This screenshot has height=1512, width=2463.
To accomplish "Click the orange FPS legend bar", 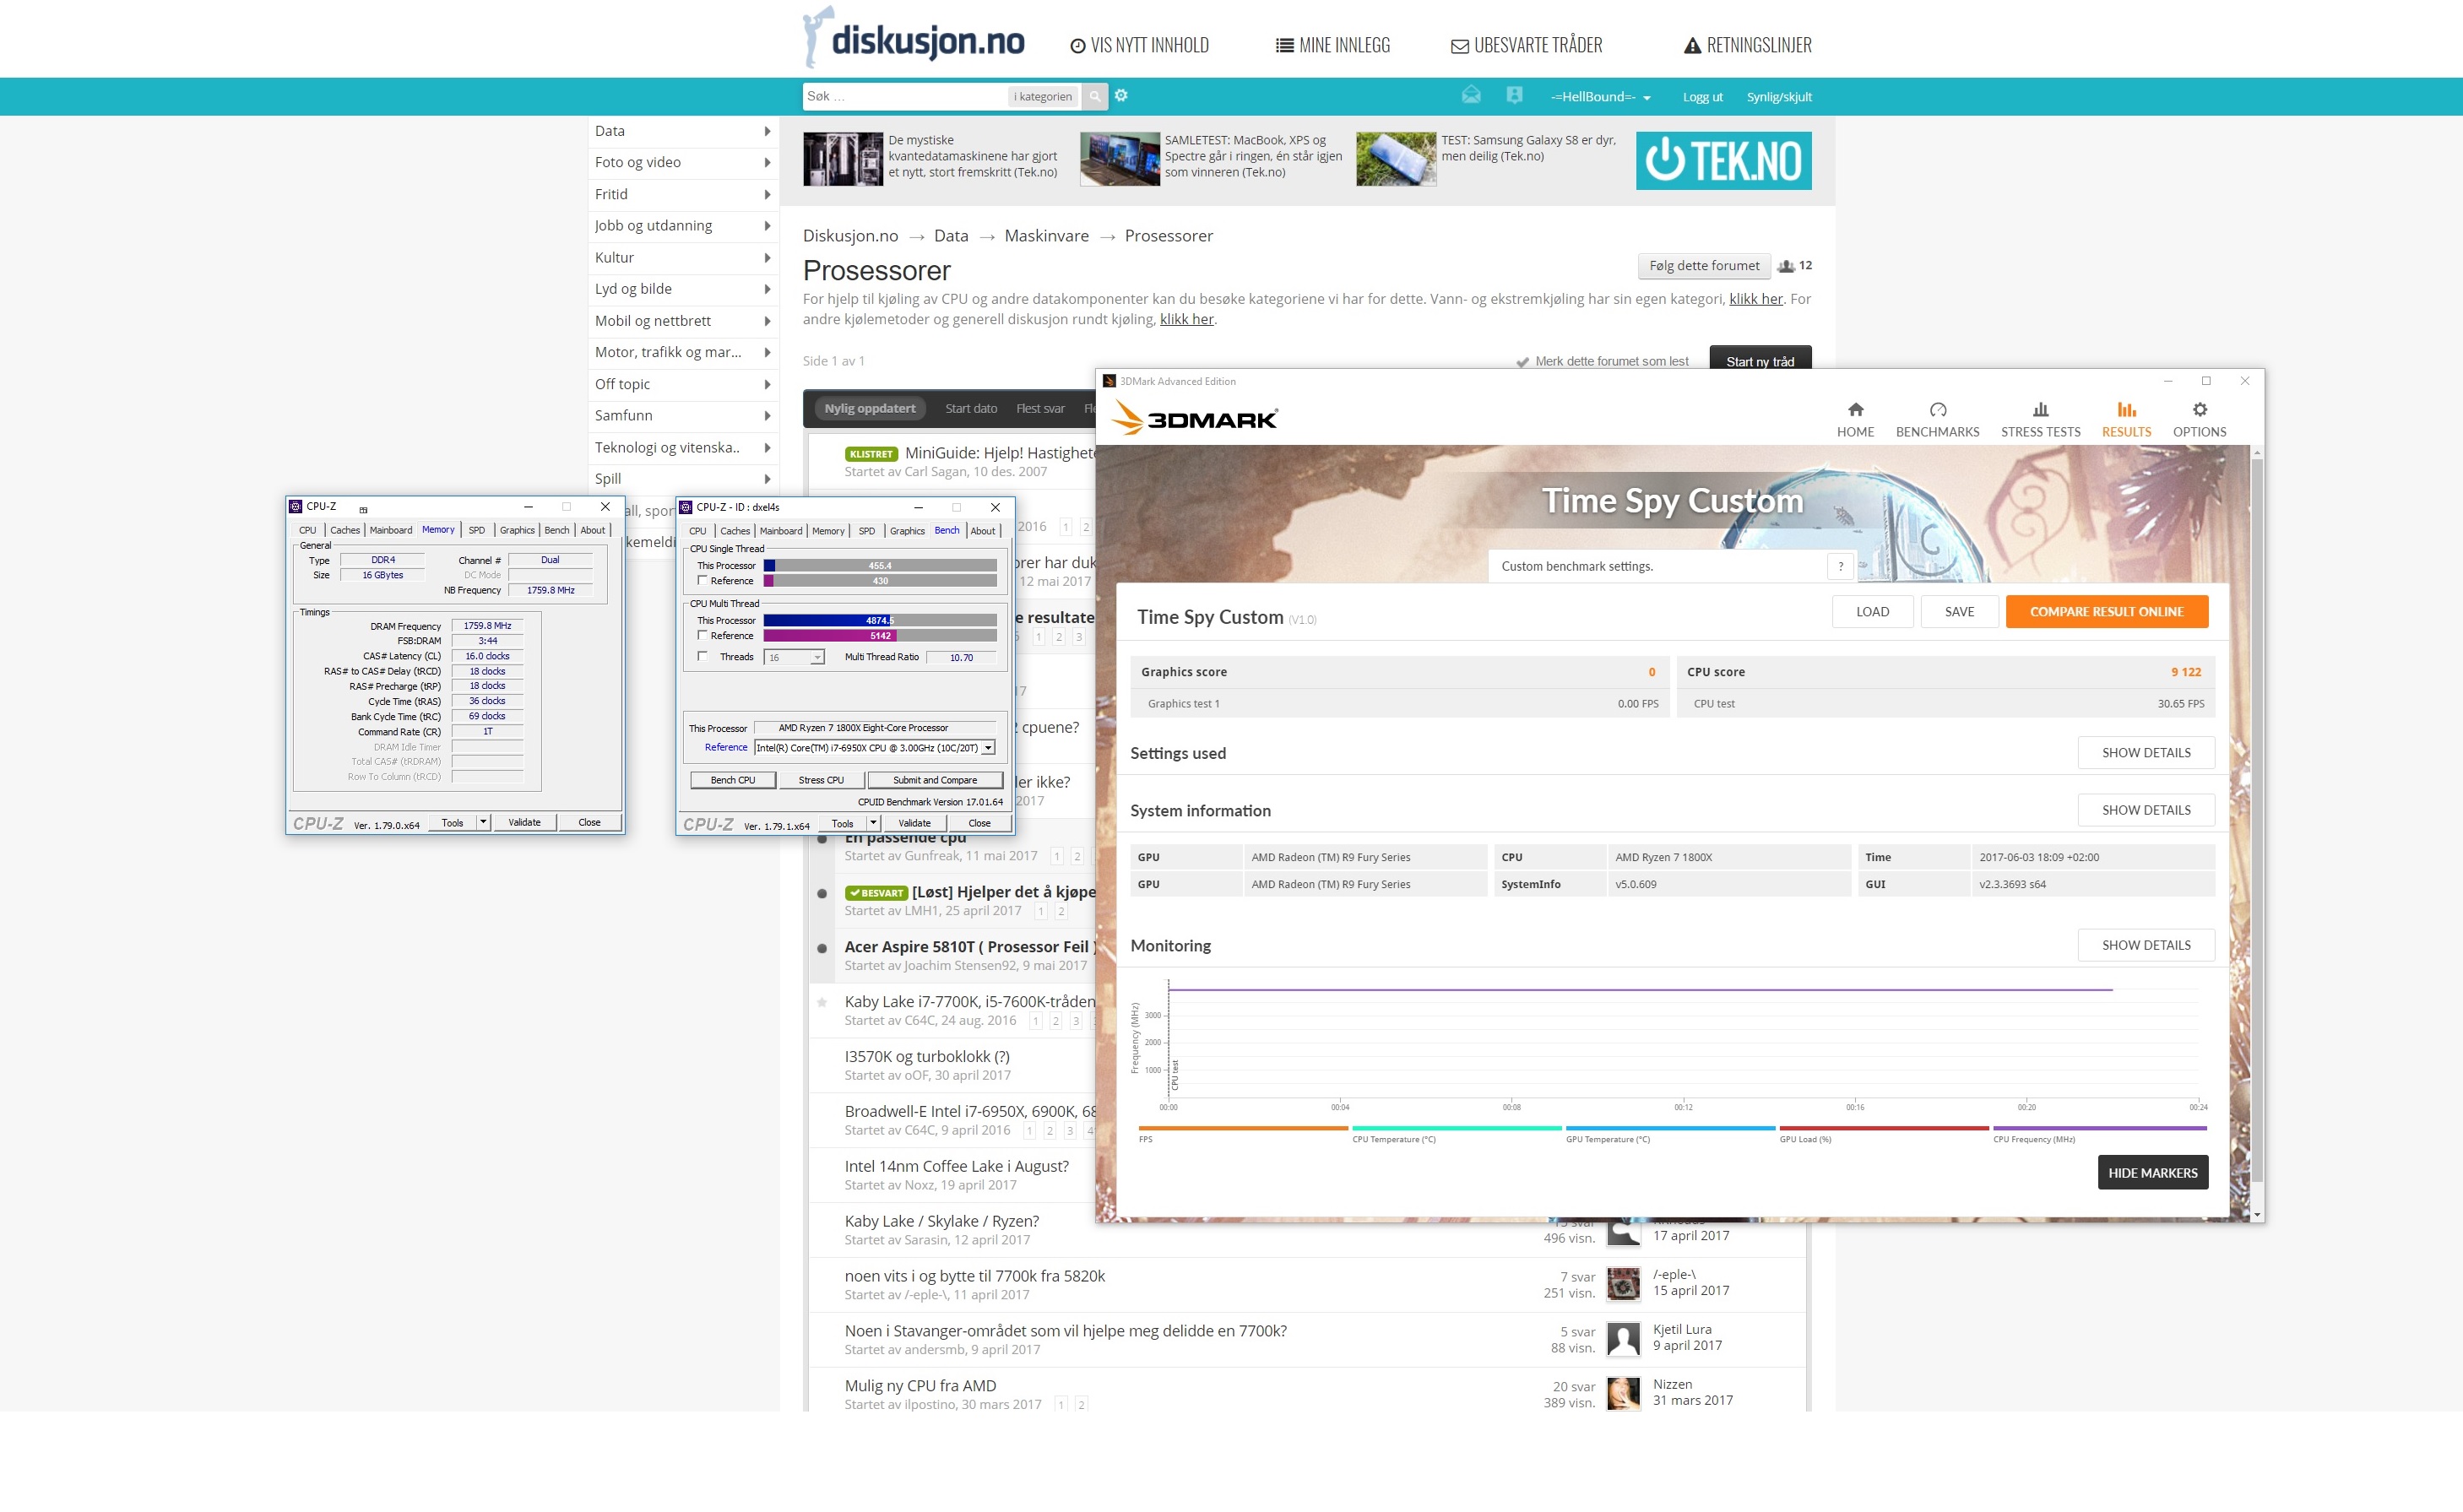I will click(1242, 1128).
